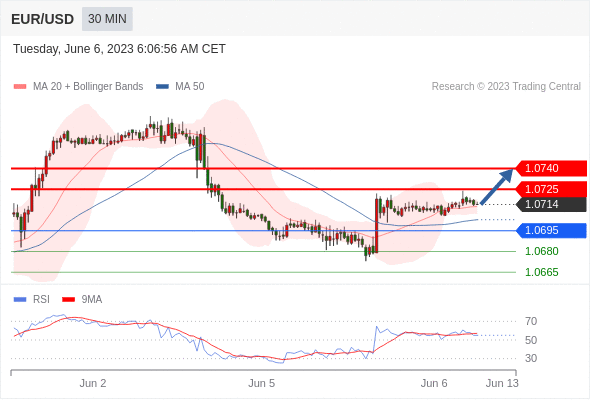Click the RSI legend label
This screenshot has width=590, height=400.
41,300
